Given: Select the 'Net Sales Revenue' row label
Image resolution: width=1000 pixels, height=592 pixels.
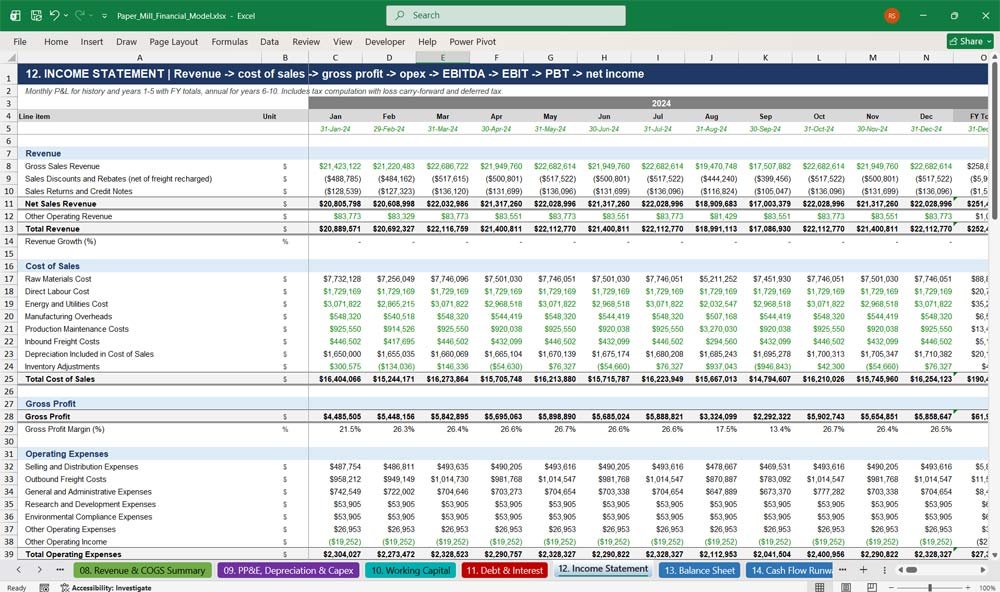Looking at the screenshot, I should point(61,204).
